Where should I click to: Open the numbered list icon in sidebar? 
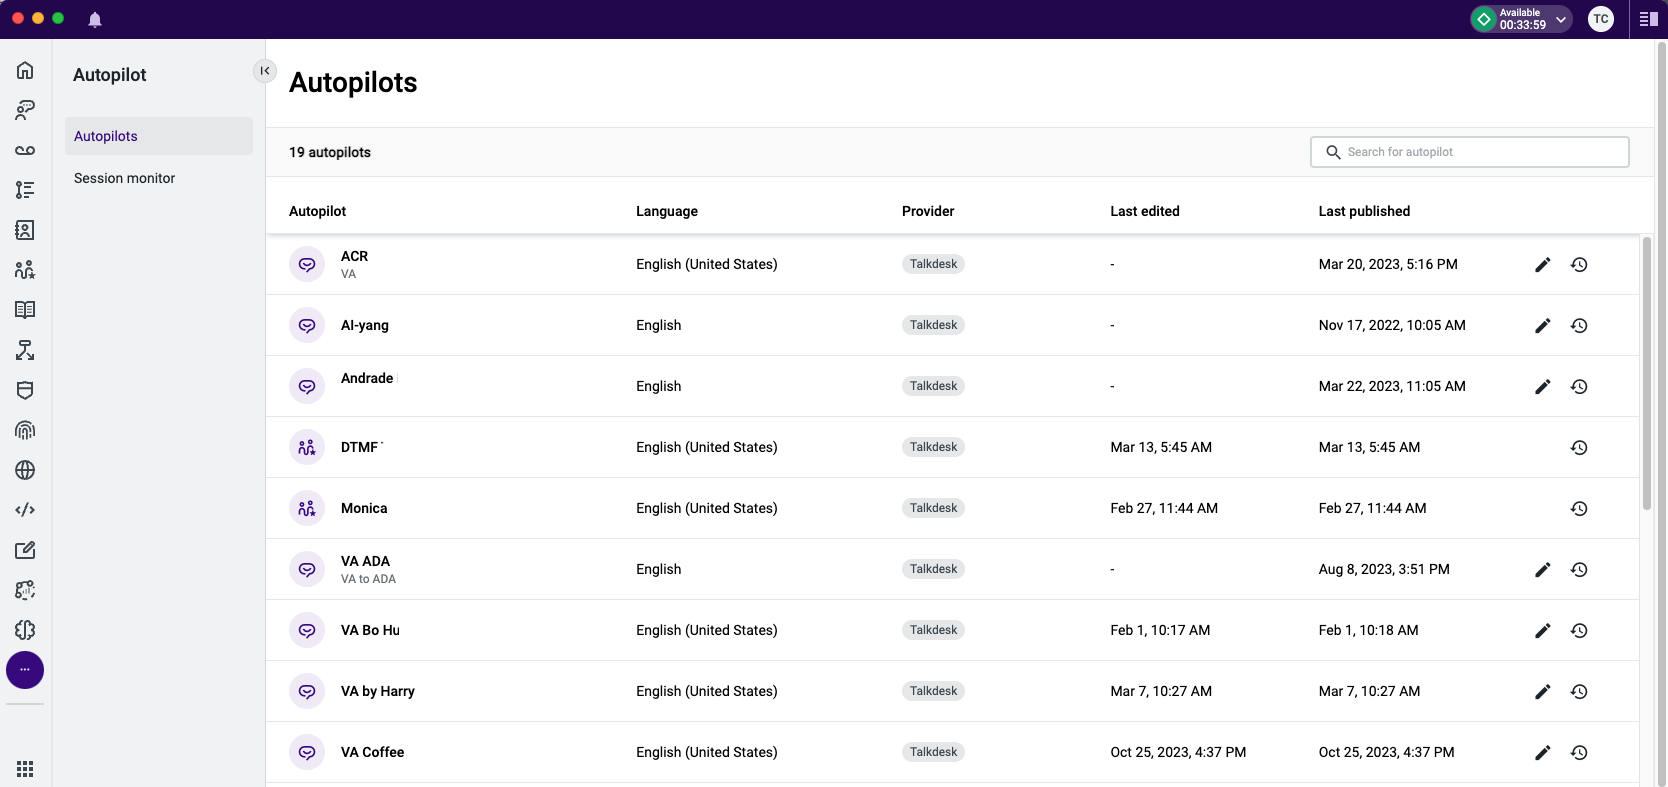point(25,190)
